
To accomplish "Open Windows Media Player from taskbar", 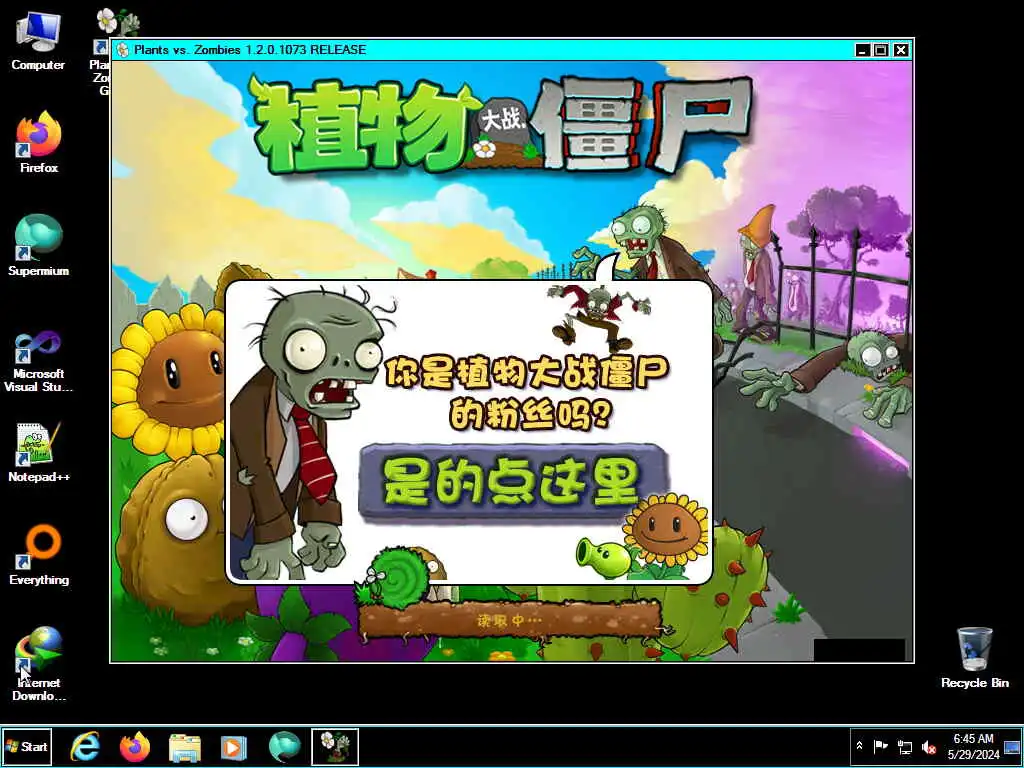I will [233, 747].
